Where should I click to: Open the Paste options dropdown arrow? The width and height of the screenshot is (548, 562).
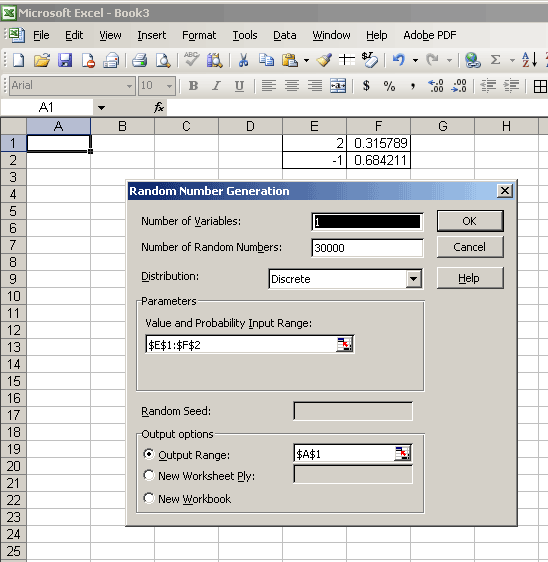tap(306, 60)
